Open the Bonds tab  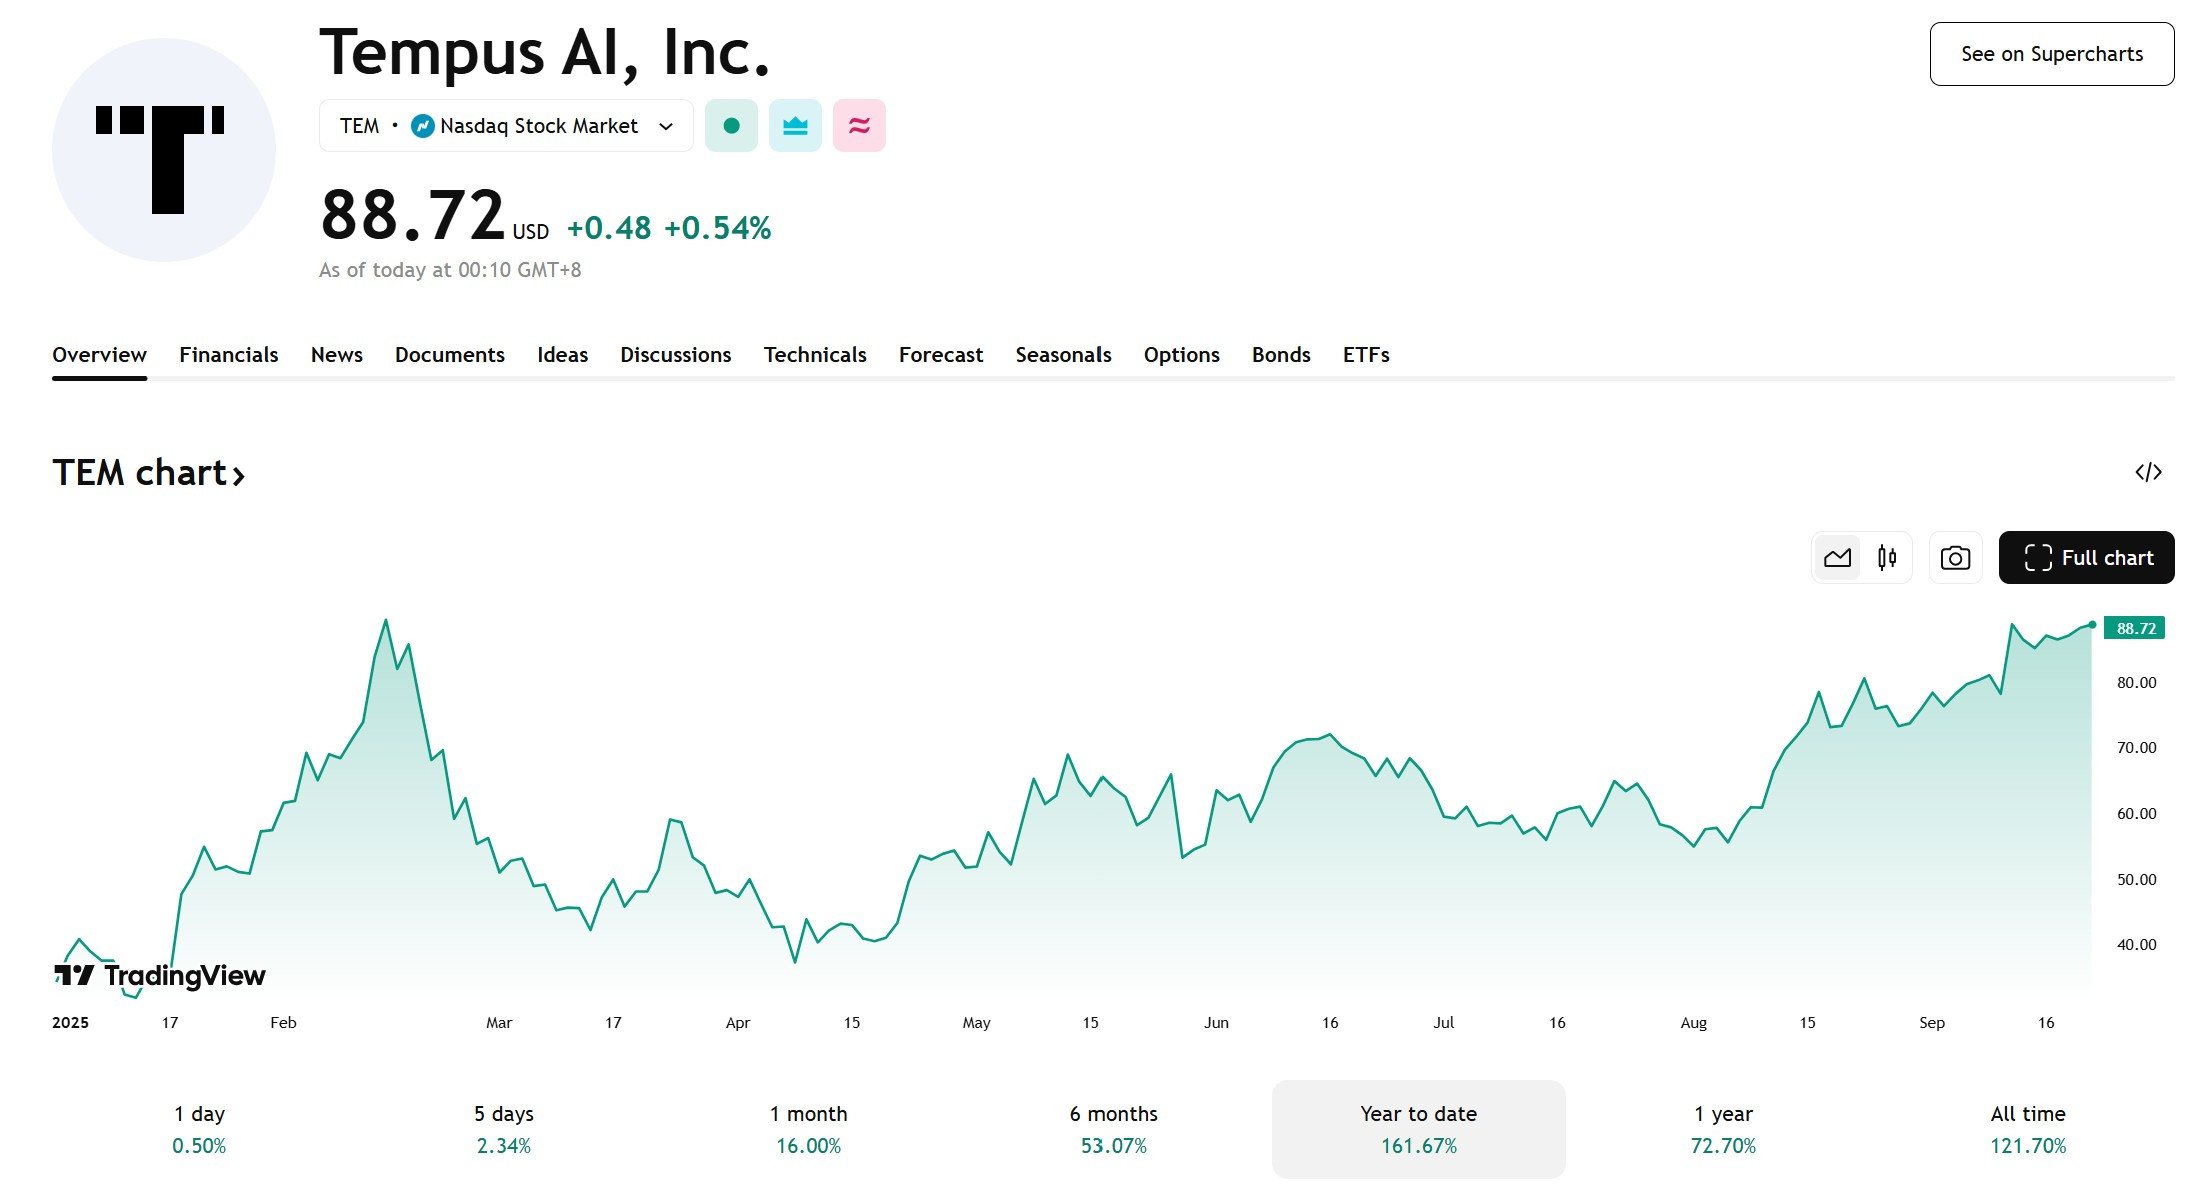click(x=1281, y=355)
